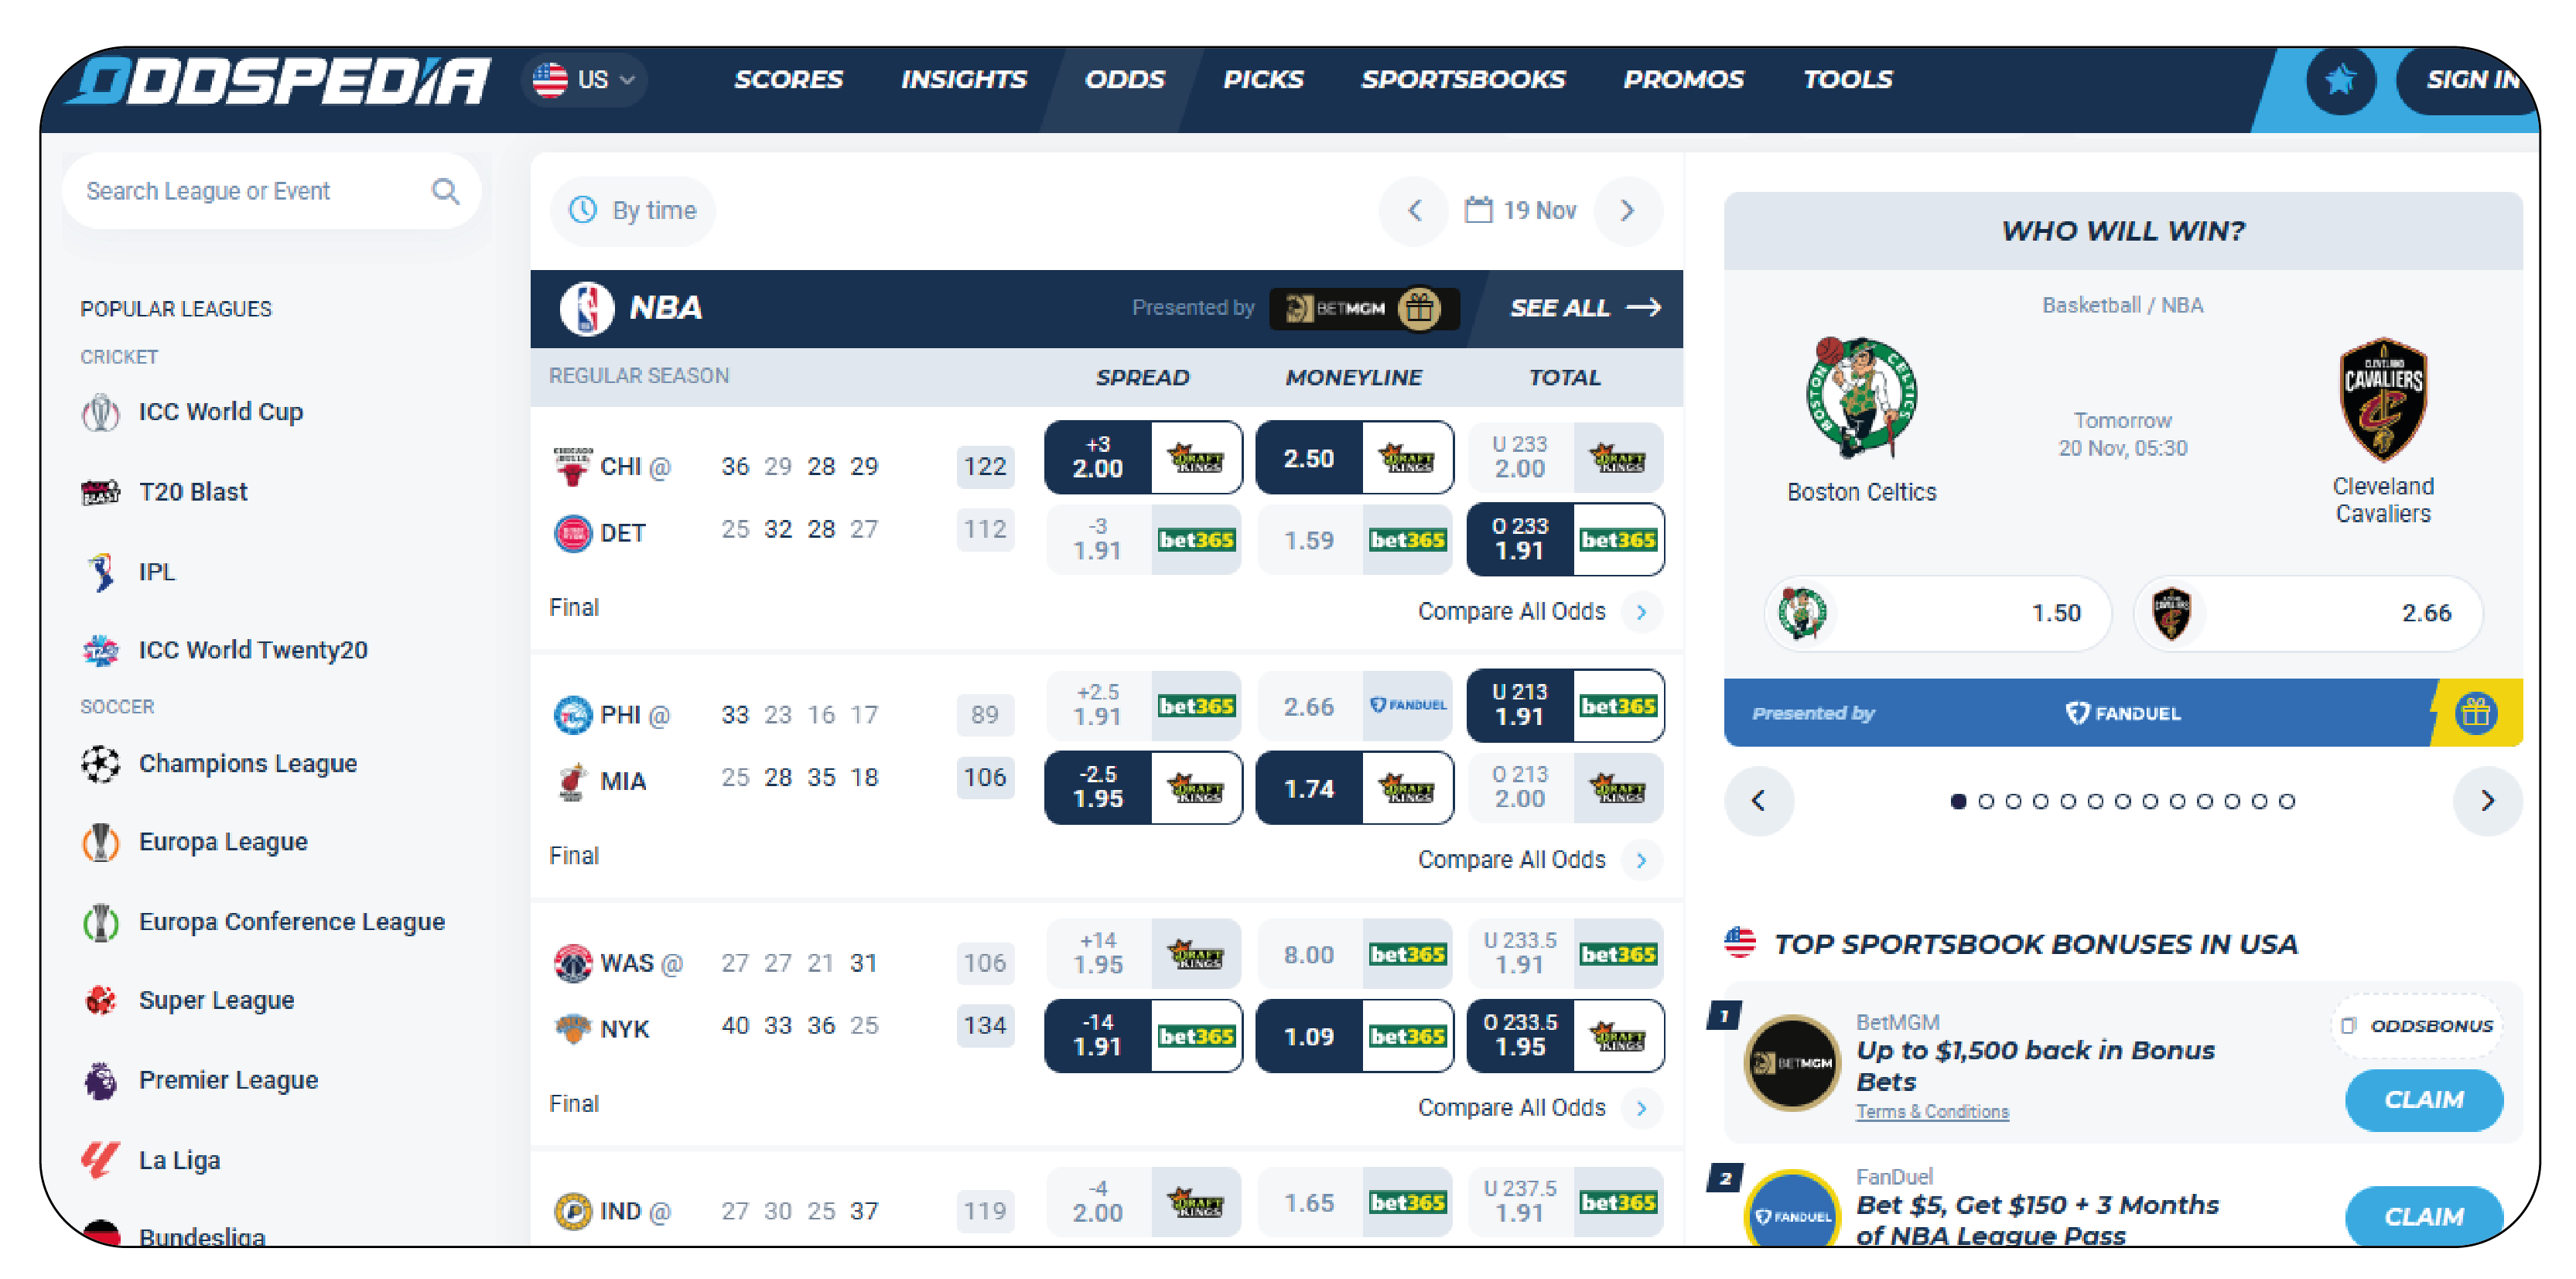Open the US country selector dropdown

[x=584, y=79]
